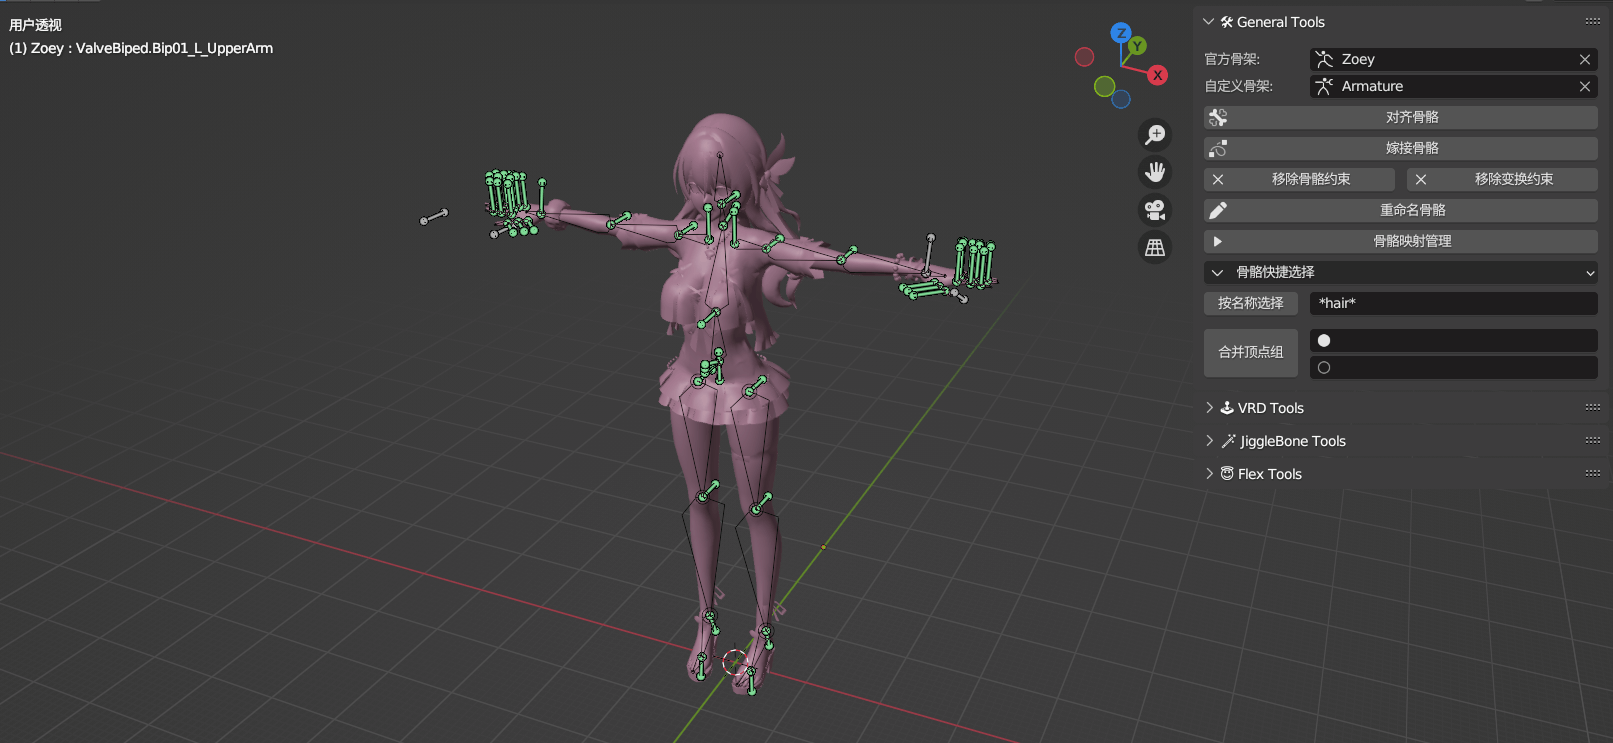This screenshot has height=743, width=1613.
Task: Expand the 骨骼映射管理 section
Action: 1400,241
